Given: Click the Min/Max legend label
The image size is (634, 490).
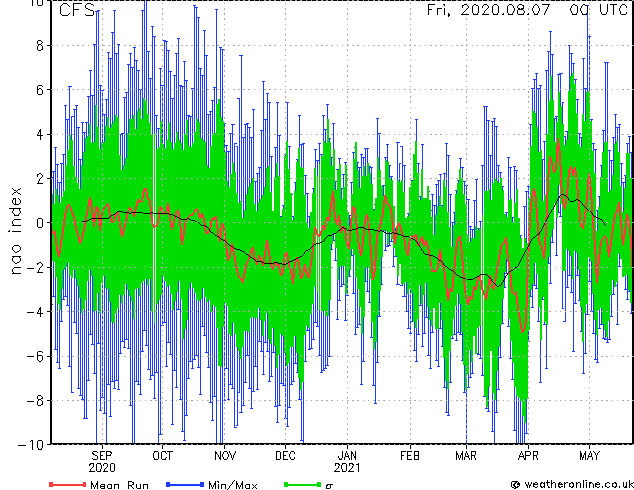Looking at the screenshot, I should tap(233, 485).
